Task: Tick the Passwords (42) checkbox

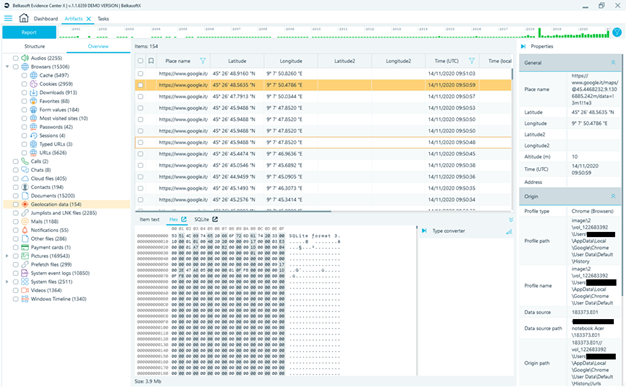Action: click(24, 127)
